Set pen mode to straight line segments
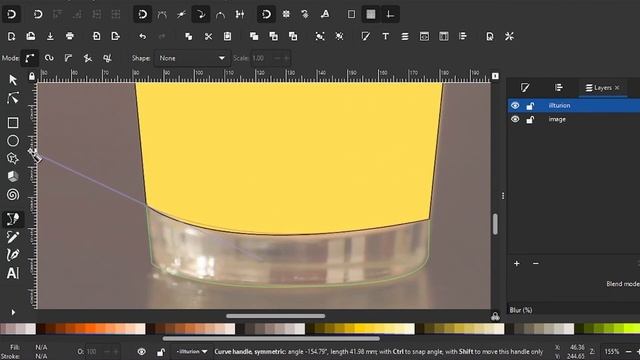640x360 pixels. click(88, 58)
